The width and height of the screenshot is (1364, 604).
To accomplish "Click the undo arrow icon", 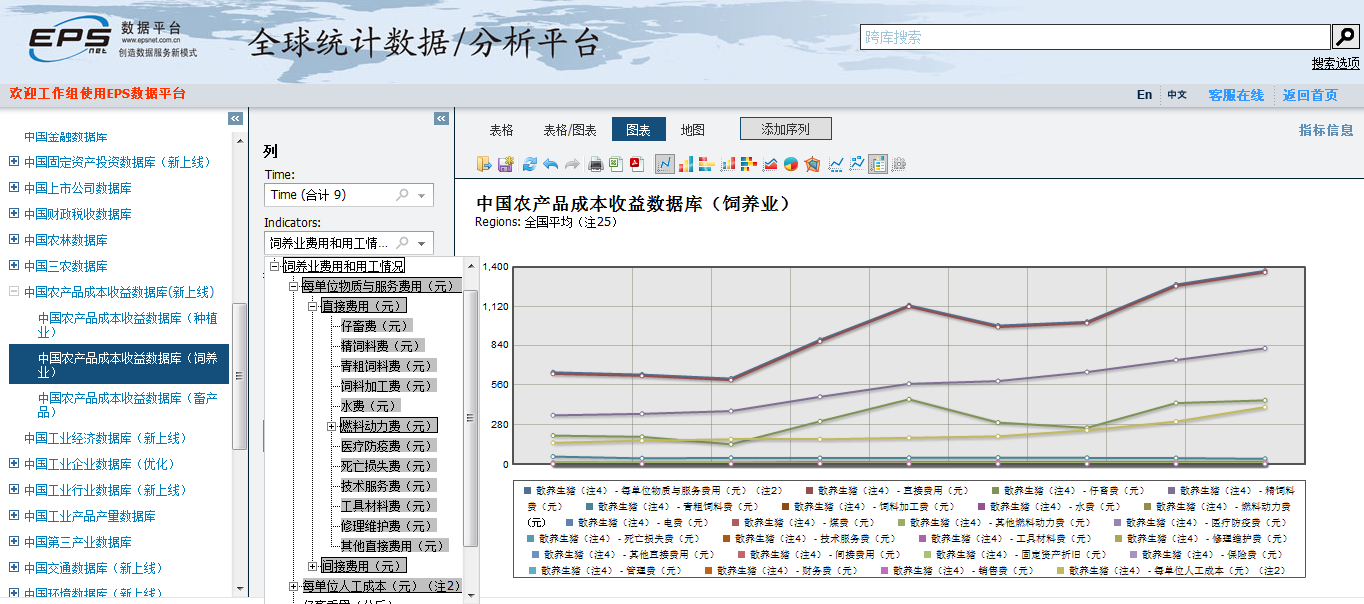I will tap(550, 164).
